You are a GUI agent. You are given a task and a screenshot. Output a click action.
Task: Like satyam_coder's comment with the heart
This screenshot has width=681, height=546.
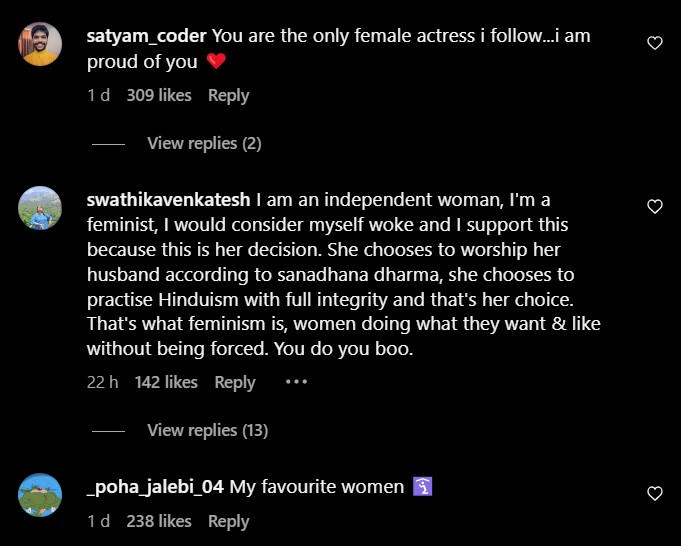pyautogui.click(x=655, y=43)
